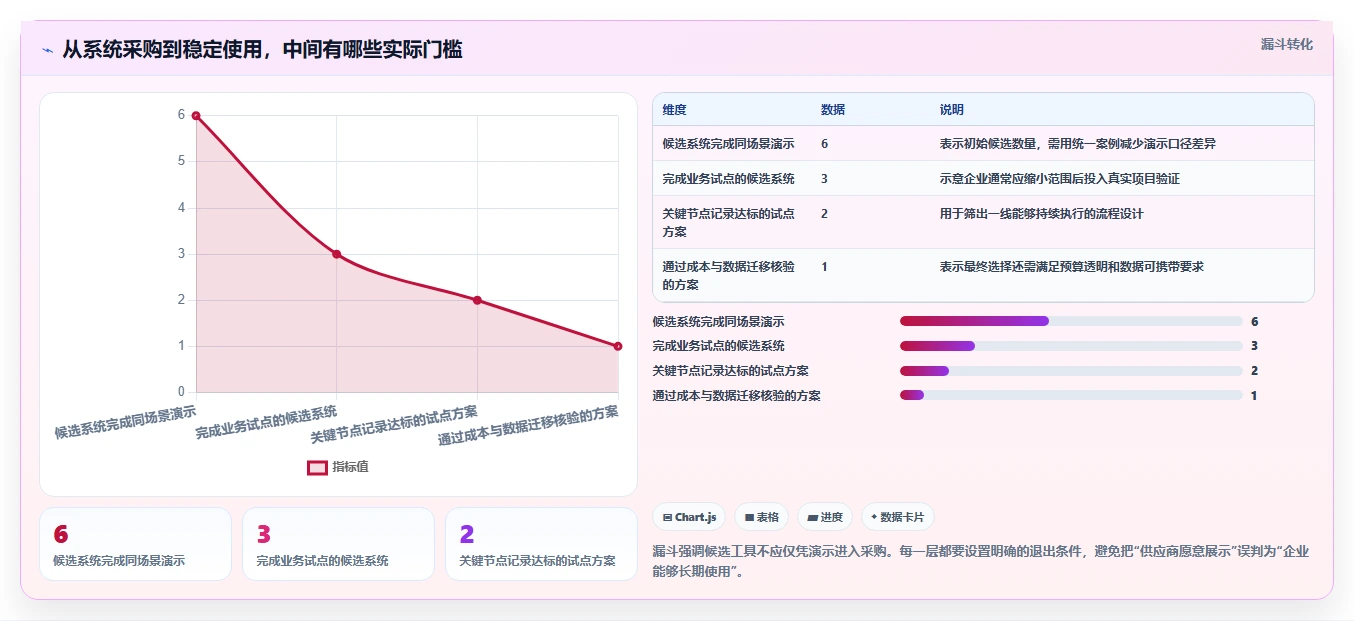Screen dimensions: 1354x621
Task: Click table cell 完成业务试点的候选系统
Action: coord(728,179)
